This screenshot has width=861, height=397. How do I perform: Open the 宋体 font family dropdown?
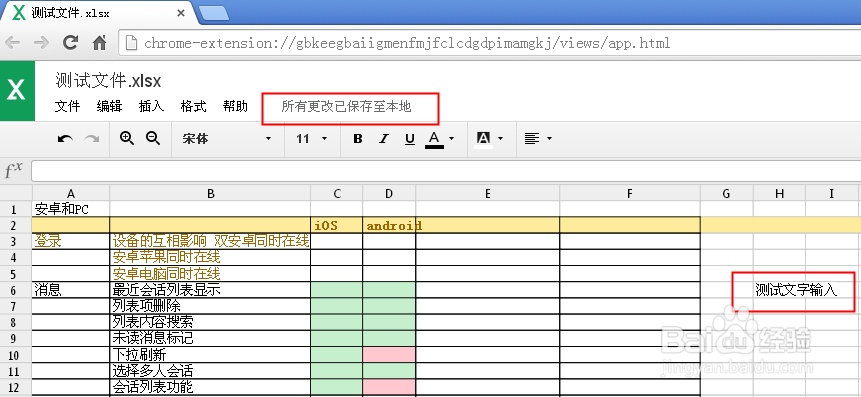coord(227,139)
